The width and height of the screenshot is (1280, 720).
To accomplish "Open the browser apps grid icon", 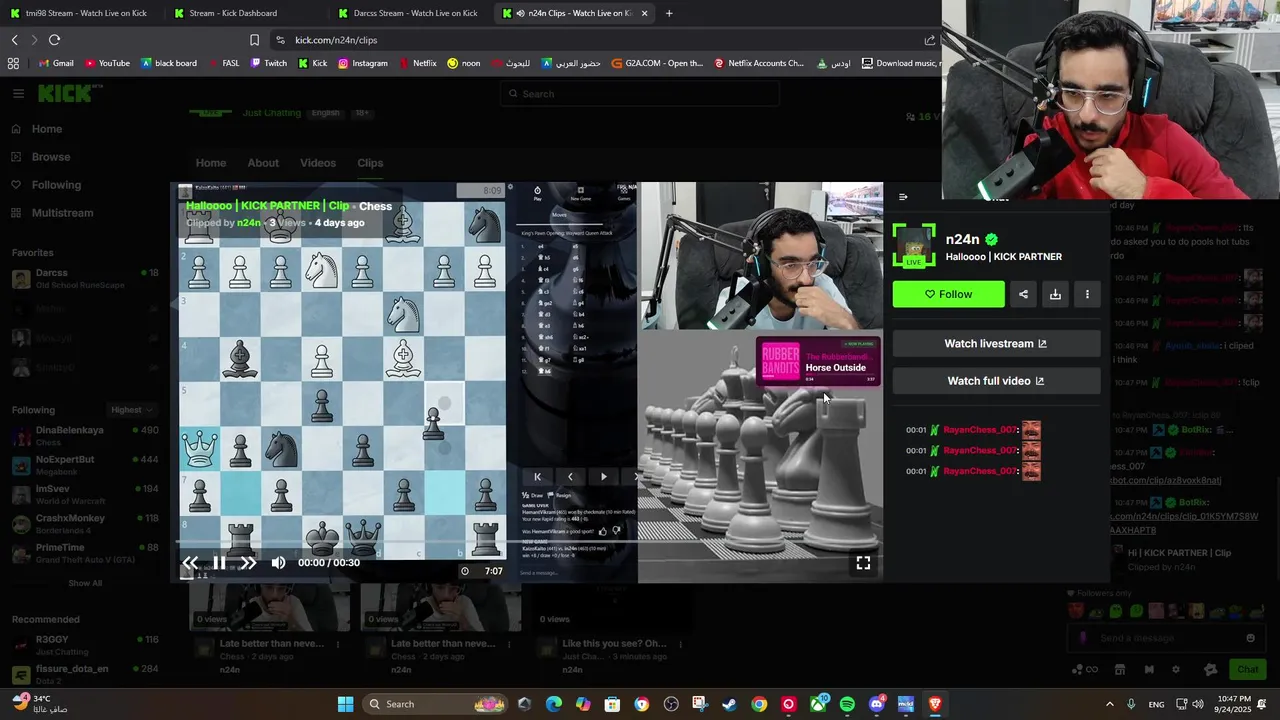I will (13, 63).
